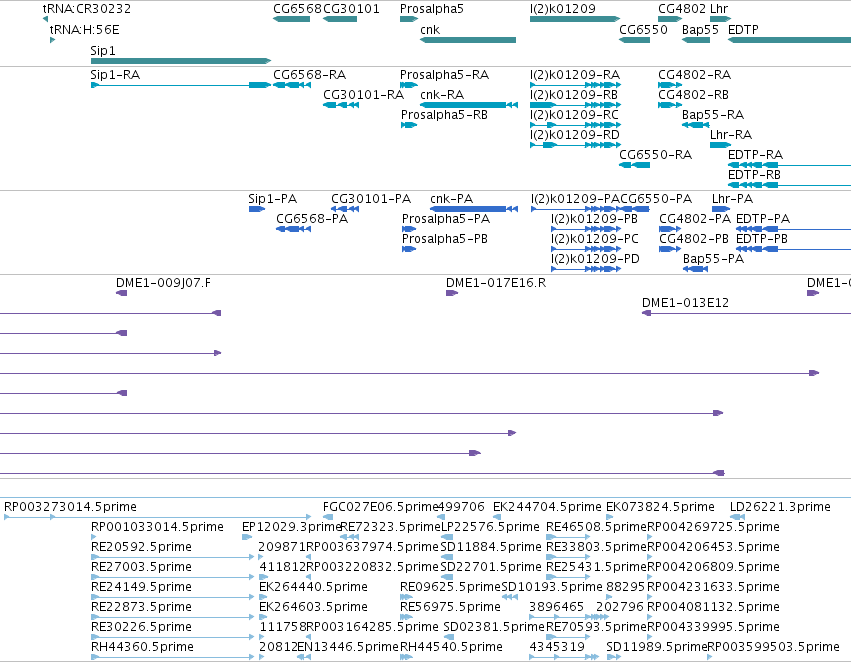Viewport: 851px width, 662px height.
Task: Click the cnk-RA transcript label
Action: coord(442,95)
